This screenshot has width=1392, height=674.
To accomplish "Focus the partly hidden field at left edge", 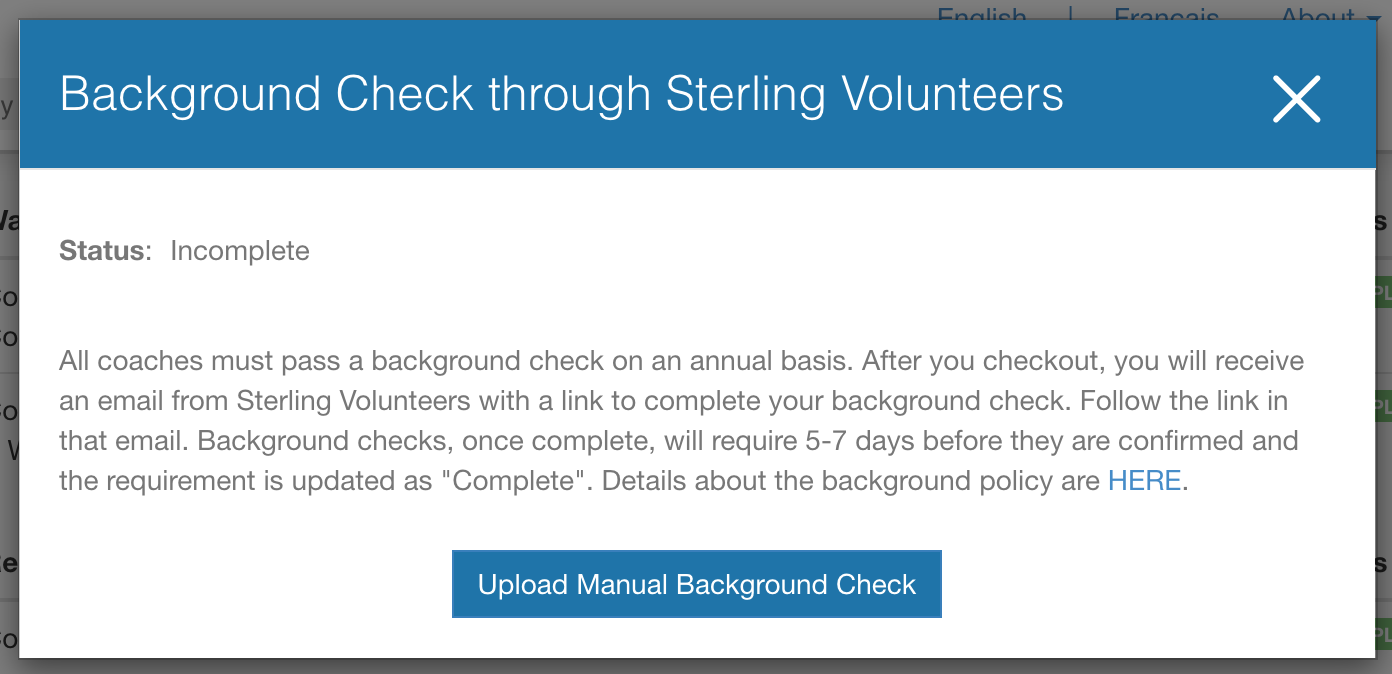I will coord(8,106).
